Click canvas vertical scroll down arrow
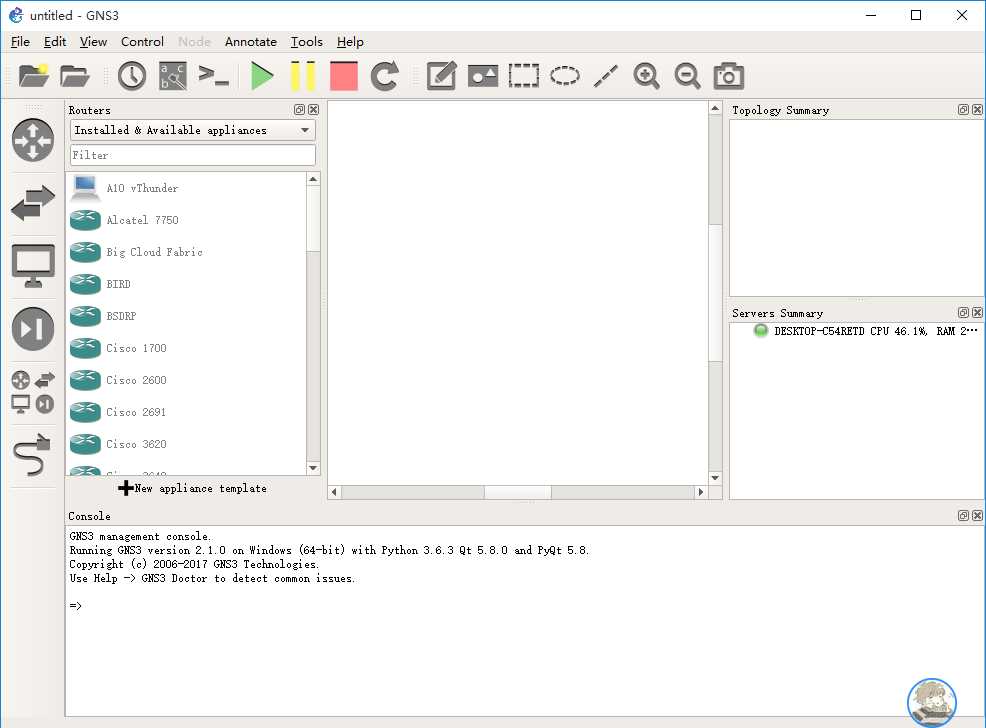The image size is (986, 728). point(715,478)
